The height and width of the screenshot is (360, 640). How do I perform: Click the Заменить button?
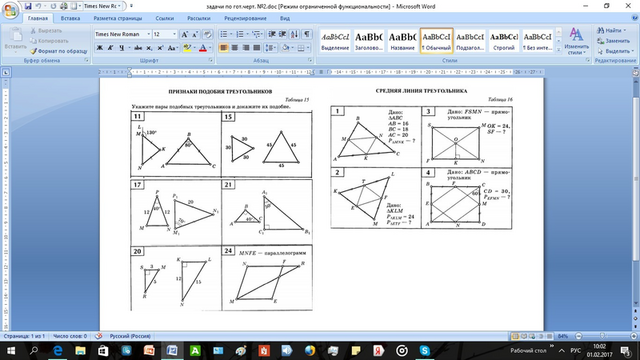click(613, 41)
